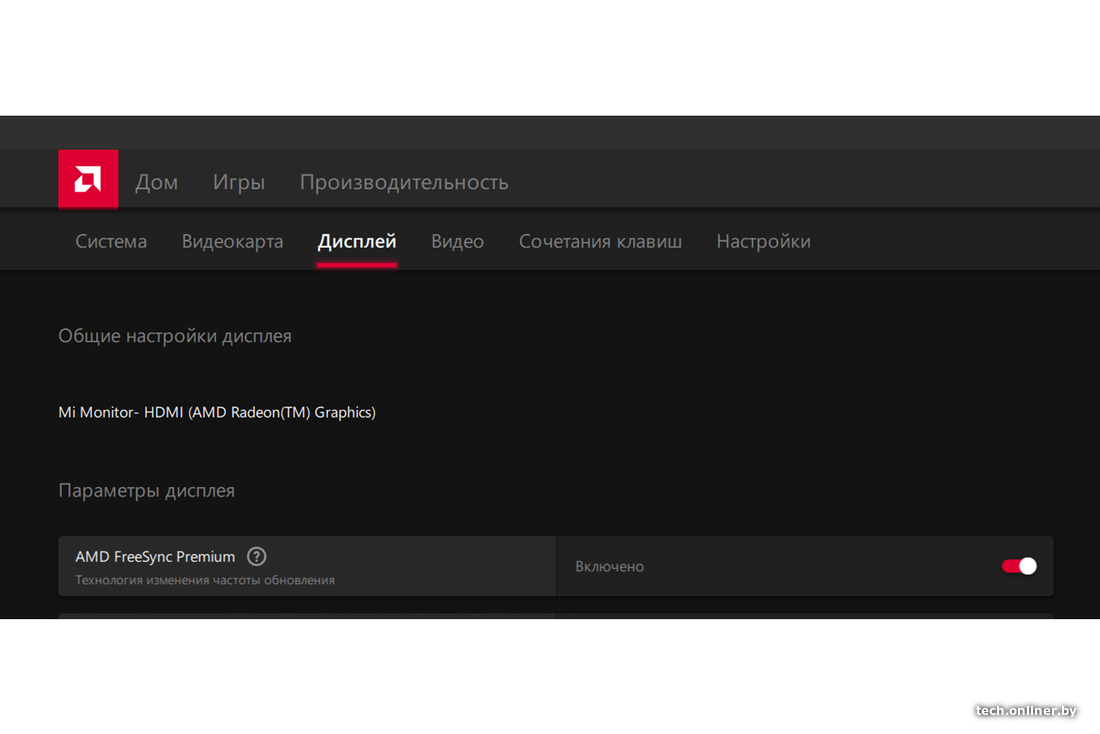Screen dimensions: 1100x734
Task: Select the Система sub-tab
Action: tap(112, 241)
